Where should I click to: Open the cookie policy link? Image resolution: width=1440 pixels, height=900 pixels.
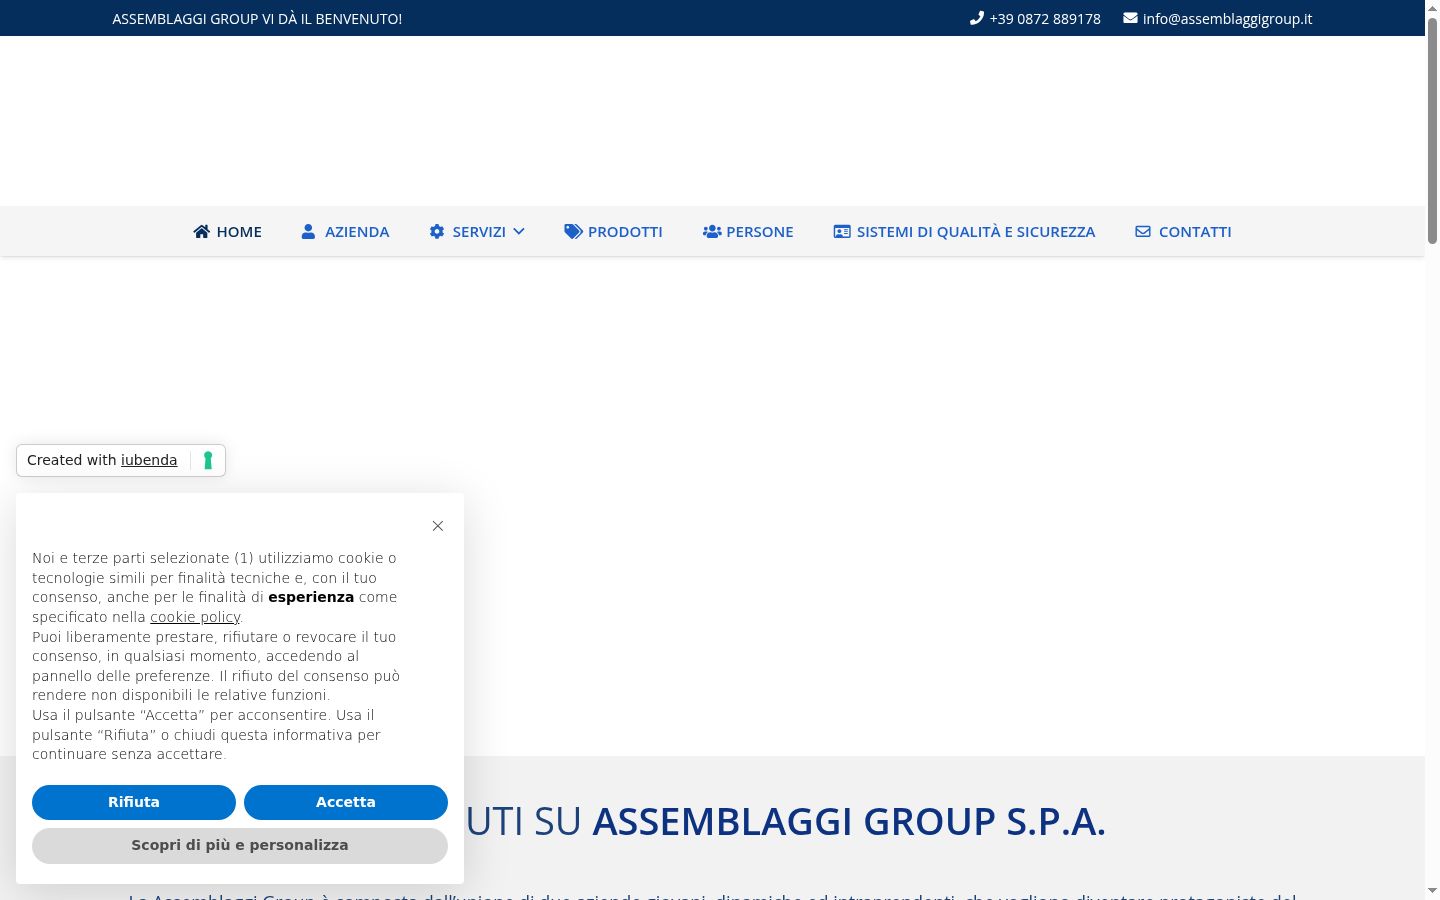(x=195, y=617)
